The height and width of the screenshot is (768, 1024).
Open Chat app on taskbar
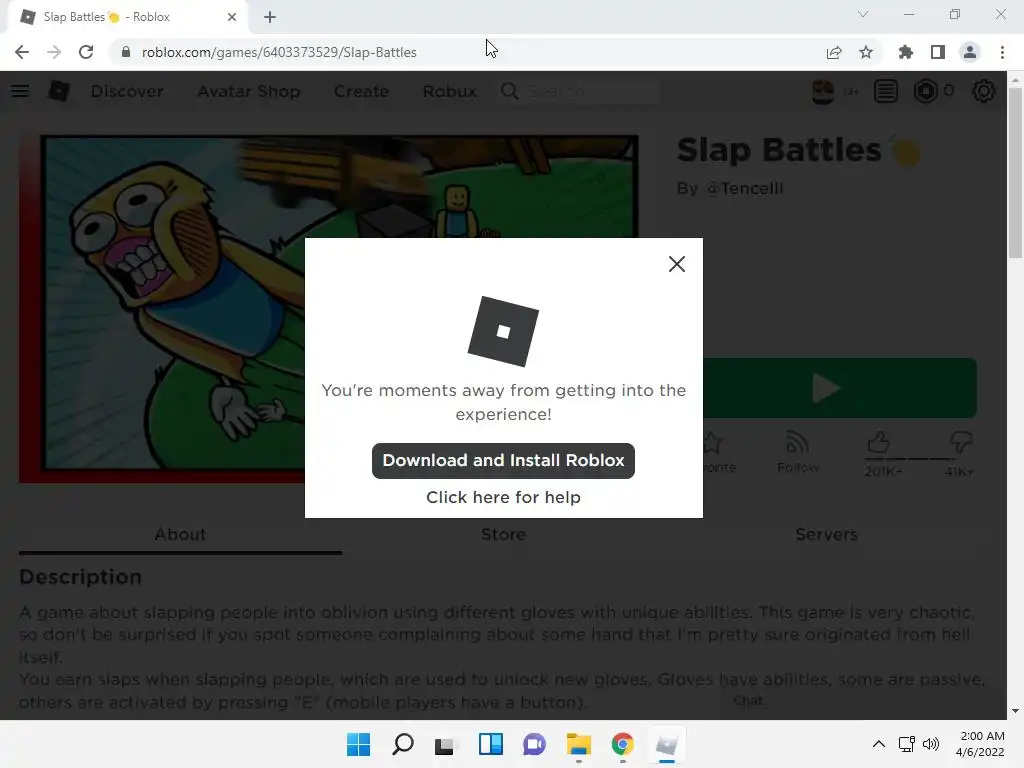534,744
